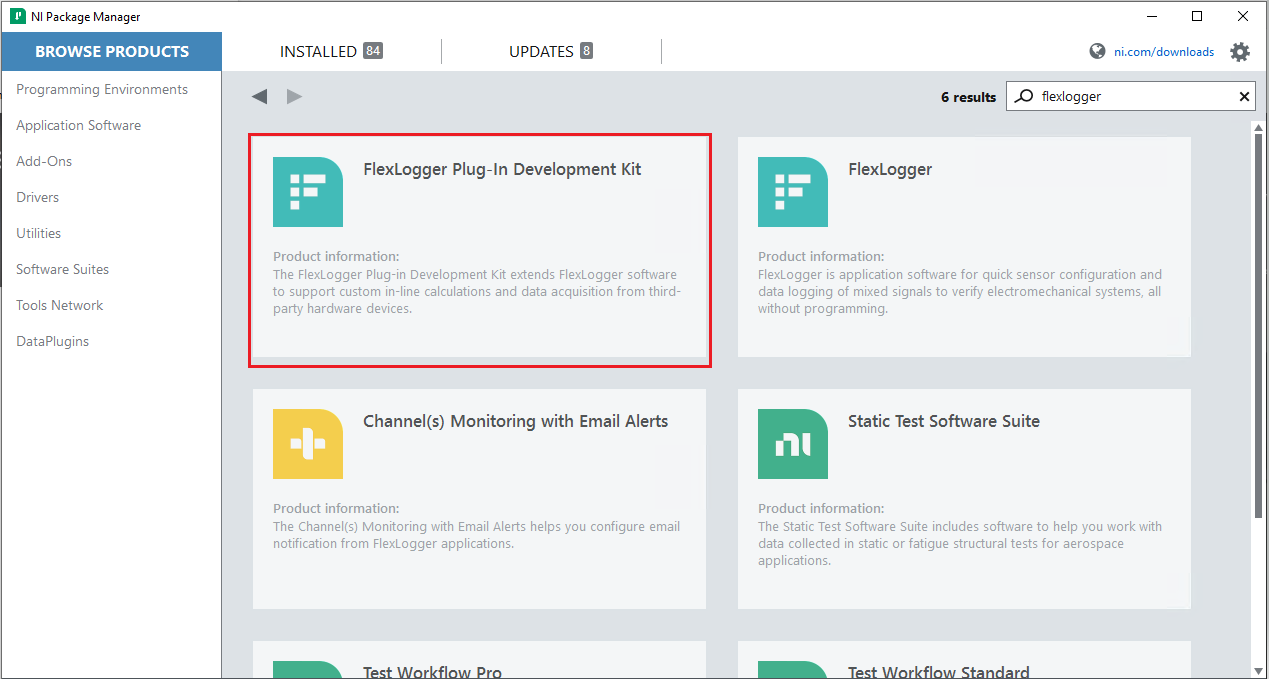
Task: Select Programming Environments category
Action: pyautogui.click(x=102, y=89)
